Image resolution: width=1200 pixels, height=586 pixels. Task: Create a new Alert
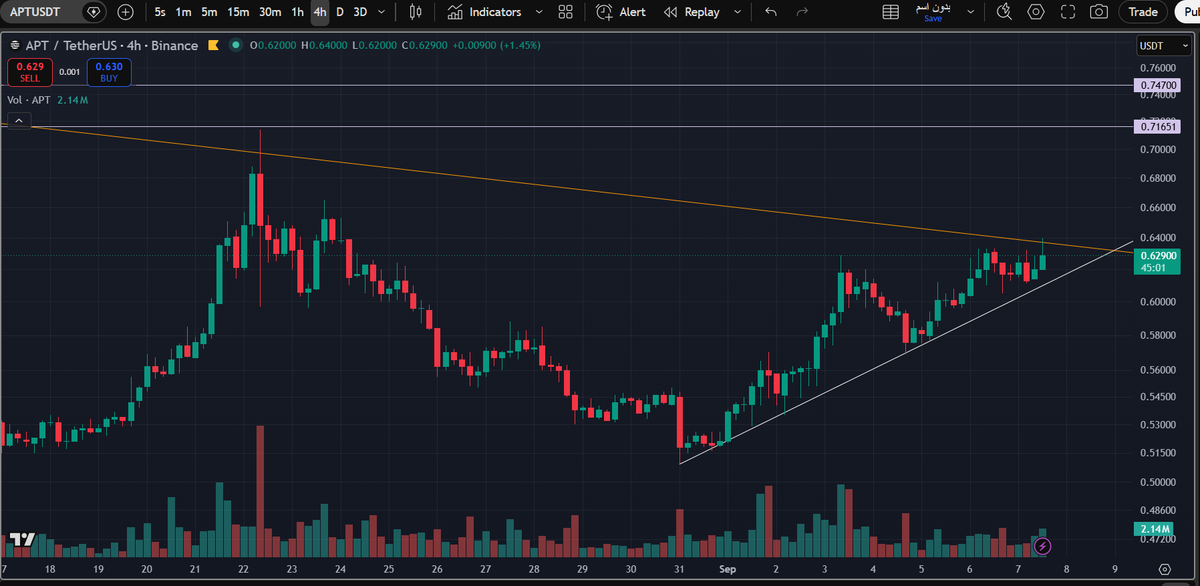[621, 12]
